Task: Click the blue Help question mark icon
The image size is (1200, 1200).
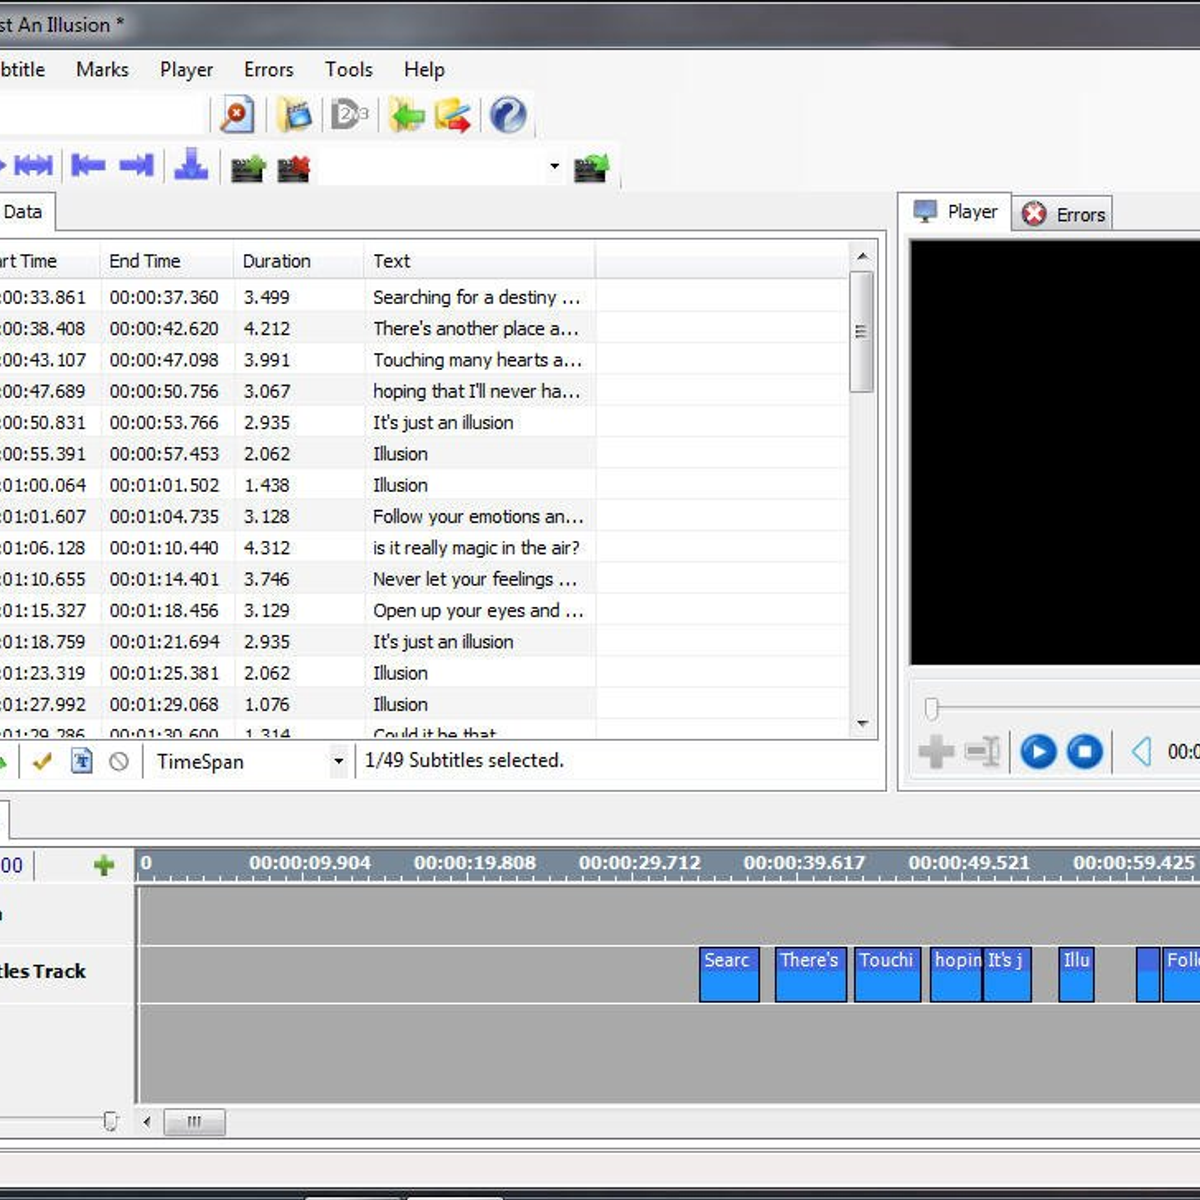Action: tap(507, 116)
